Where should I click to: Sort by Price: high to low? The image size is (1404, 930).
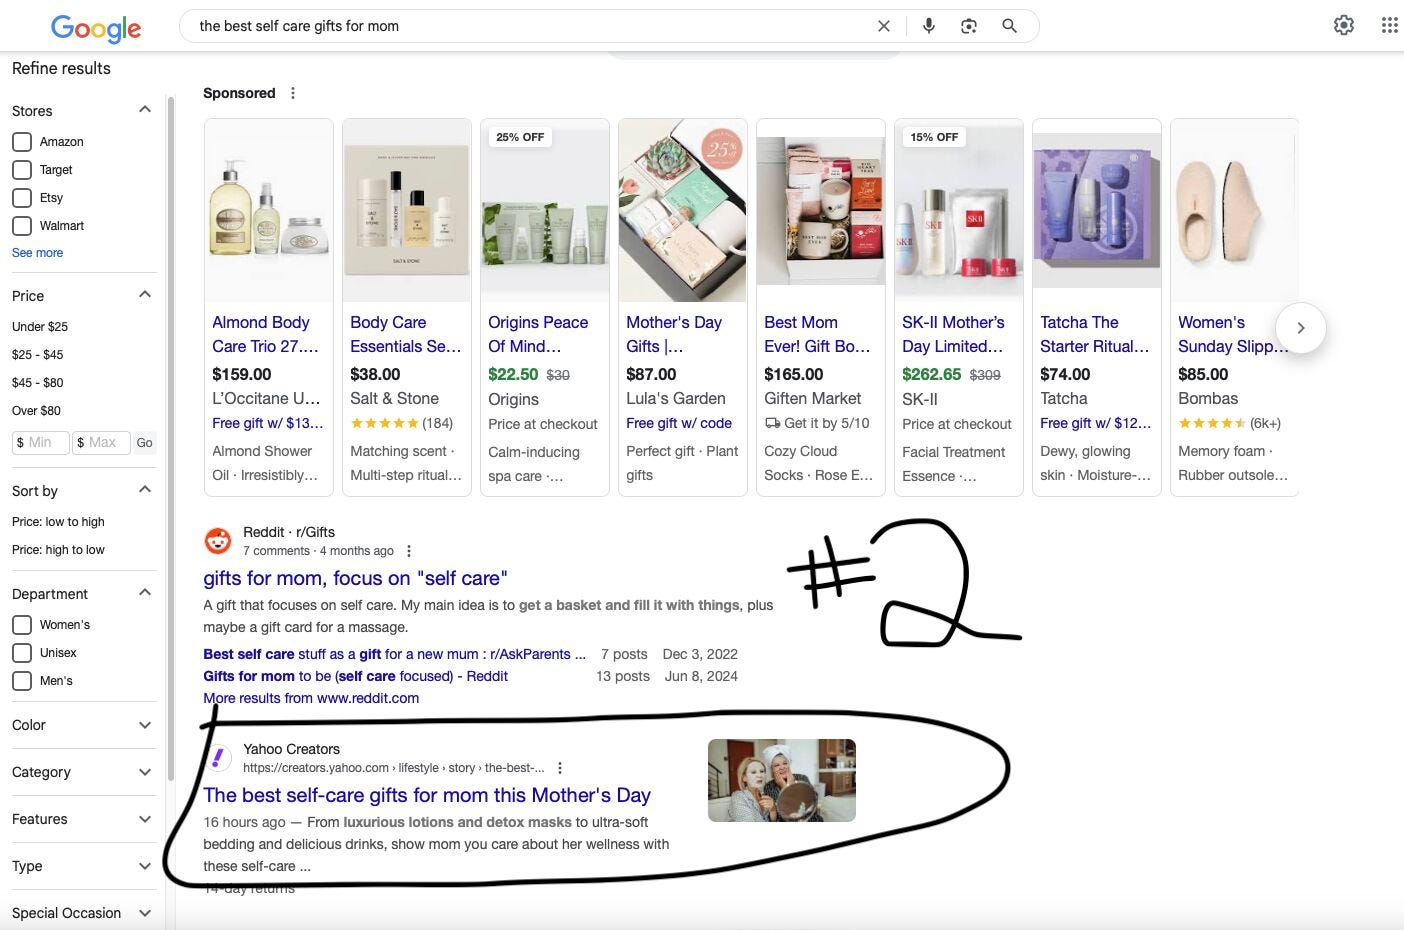[x=58, y=550]
